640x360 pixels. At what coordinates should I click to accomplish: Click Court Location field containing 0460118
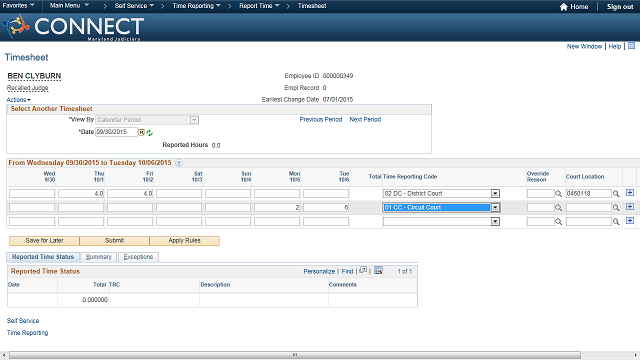pyautogui.click(x=589, y=193)
